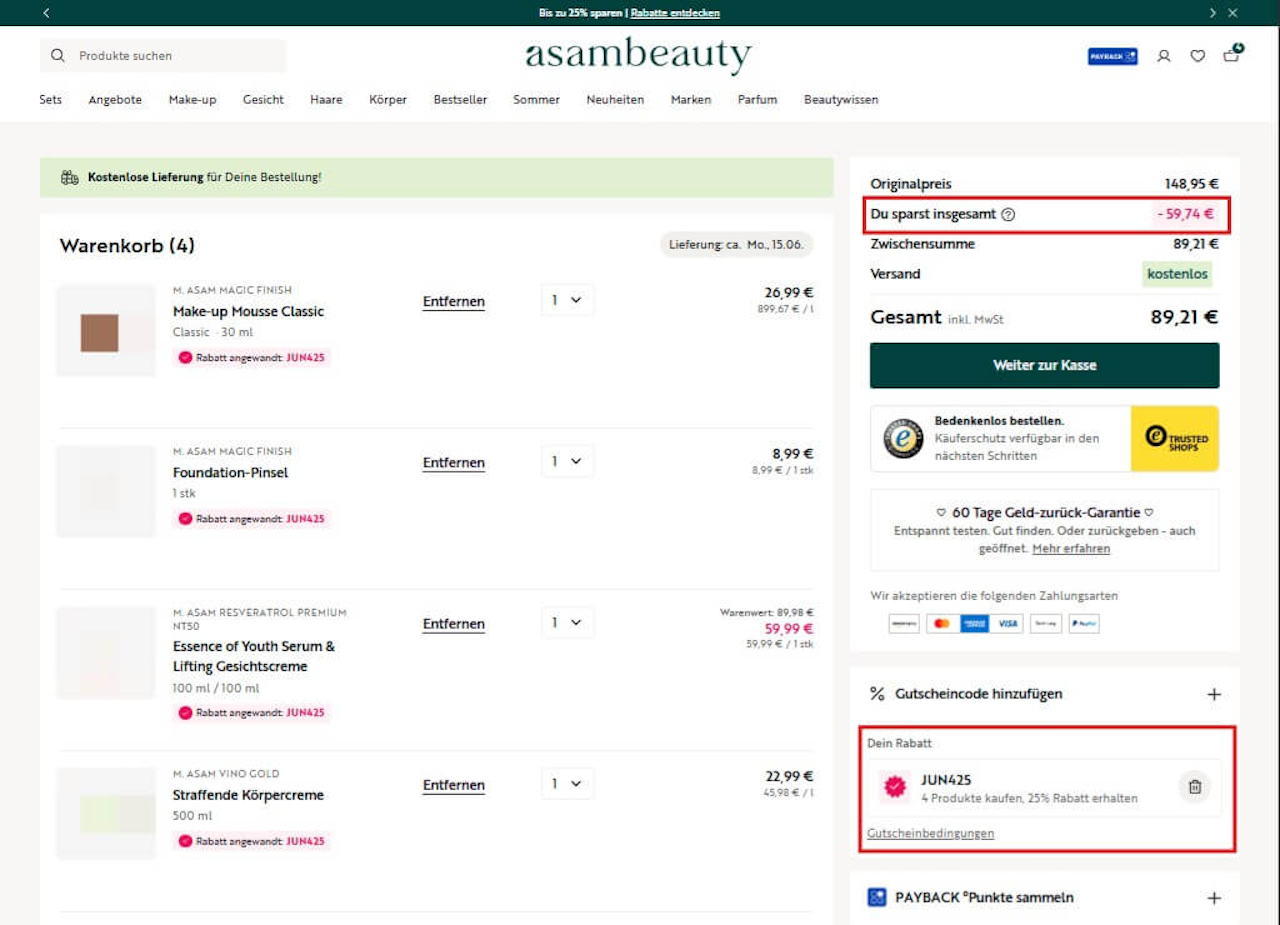Click the Straffende Körpercreme product title
Screen dimensions: 1280x925
(249, 795)
